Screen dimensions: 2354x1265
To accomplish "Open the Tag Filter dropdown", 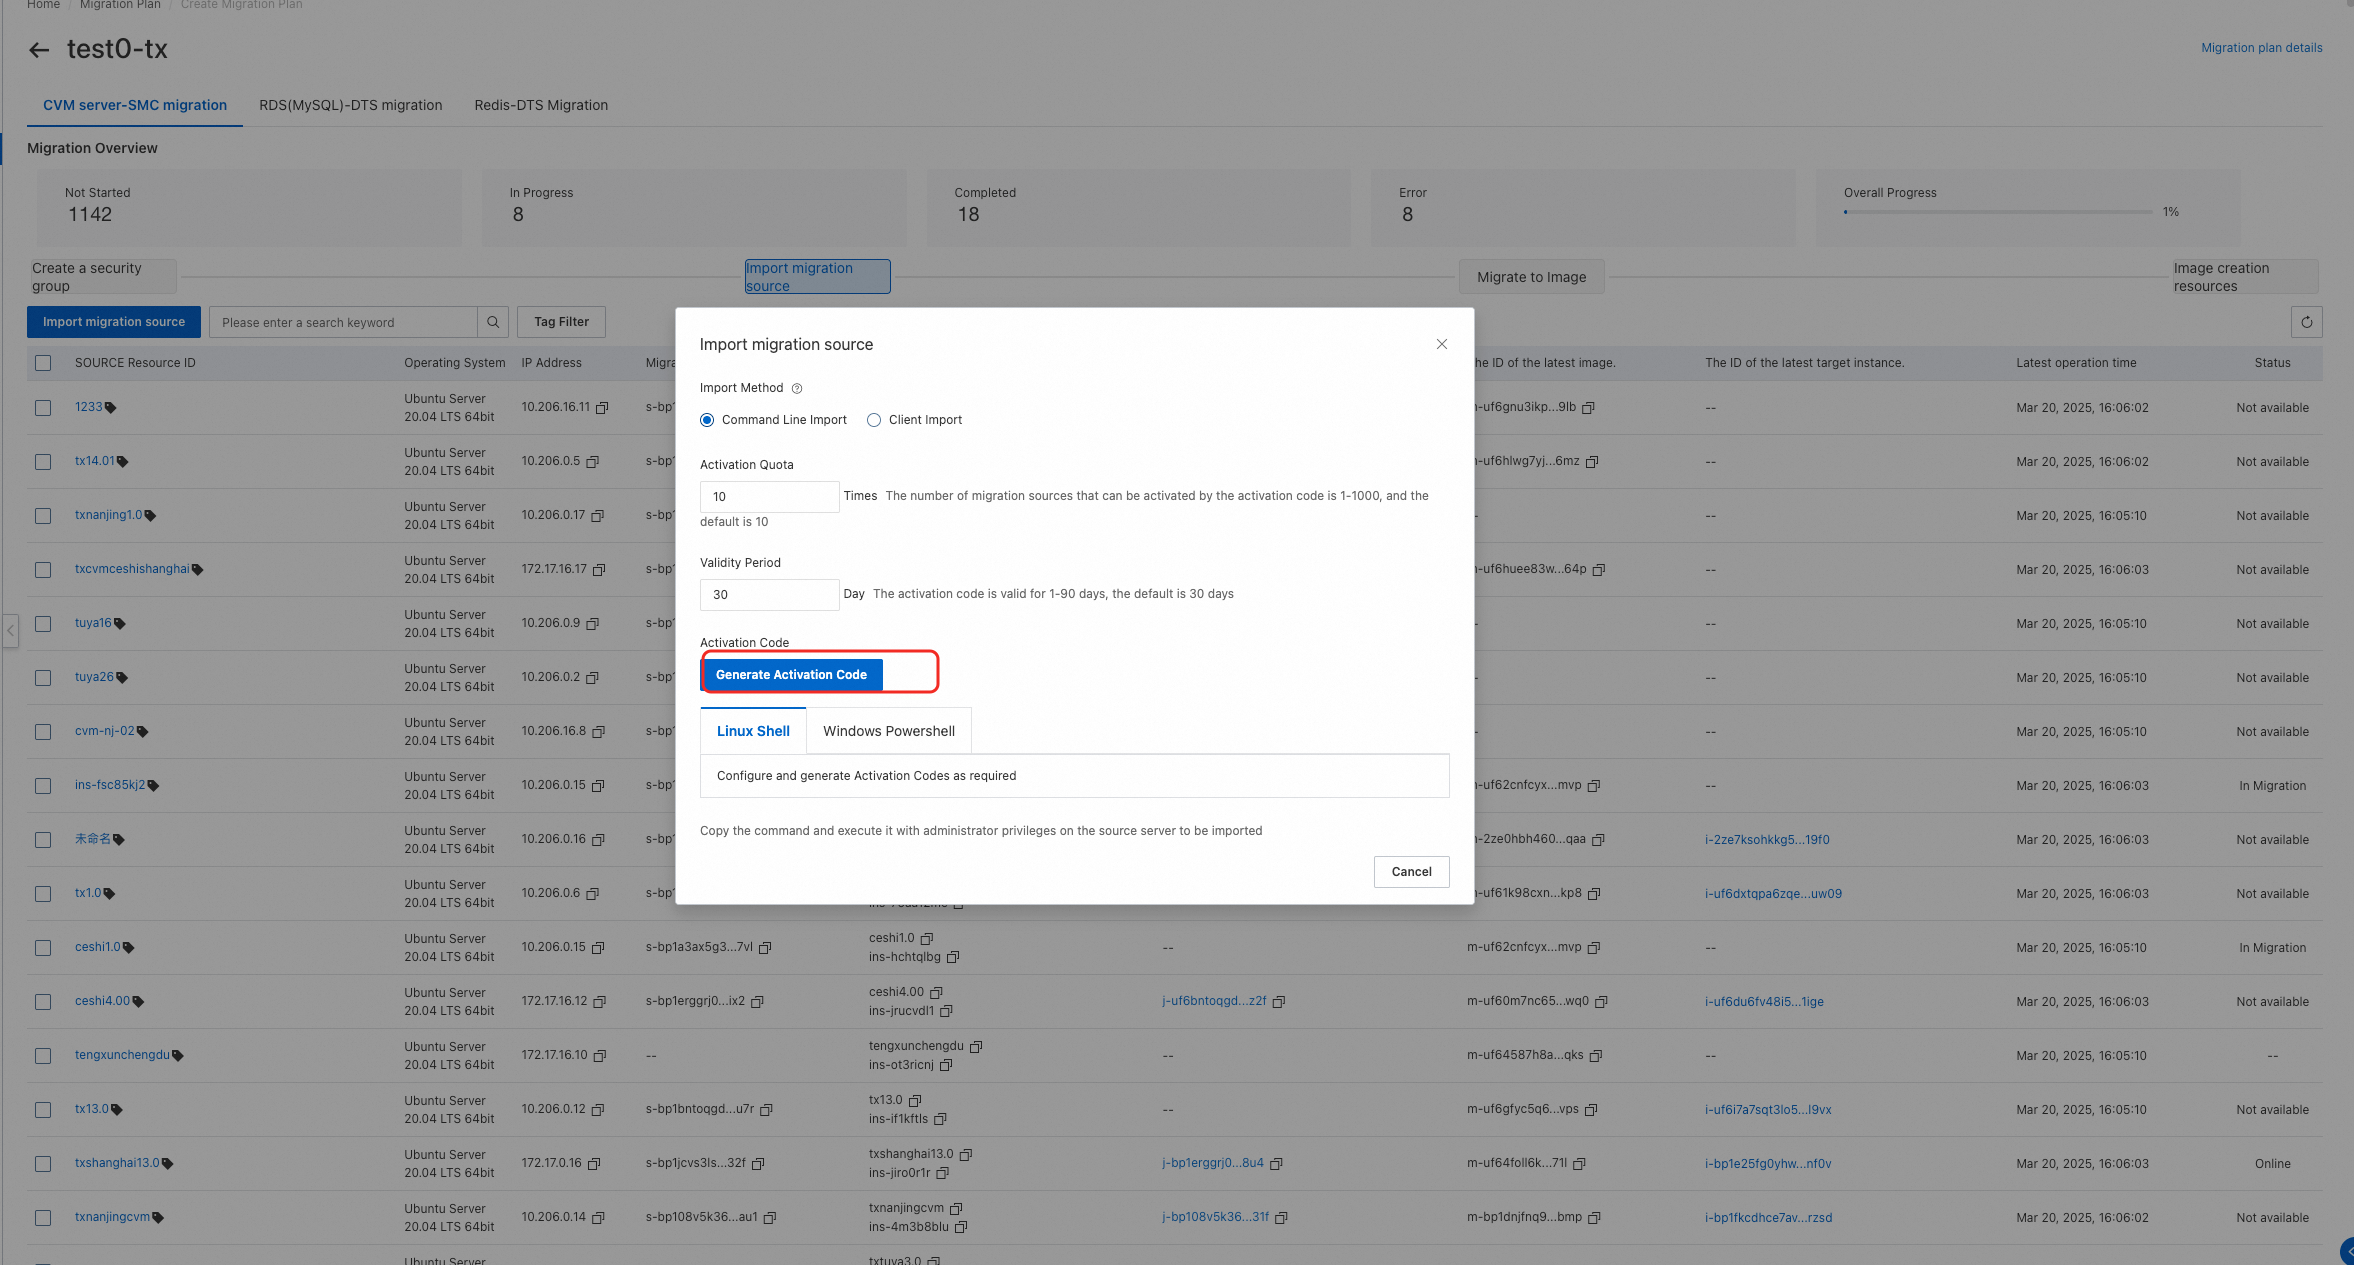I will pyautogui.click(x=561, y=322).
